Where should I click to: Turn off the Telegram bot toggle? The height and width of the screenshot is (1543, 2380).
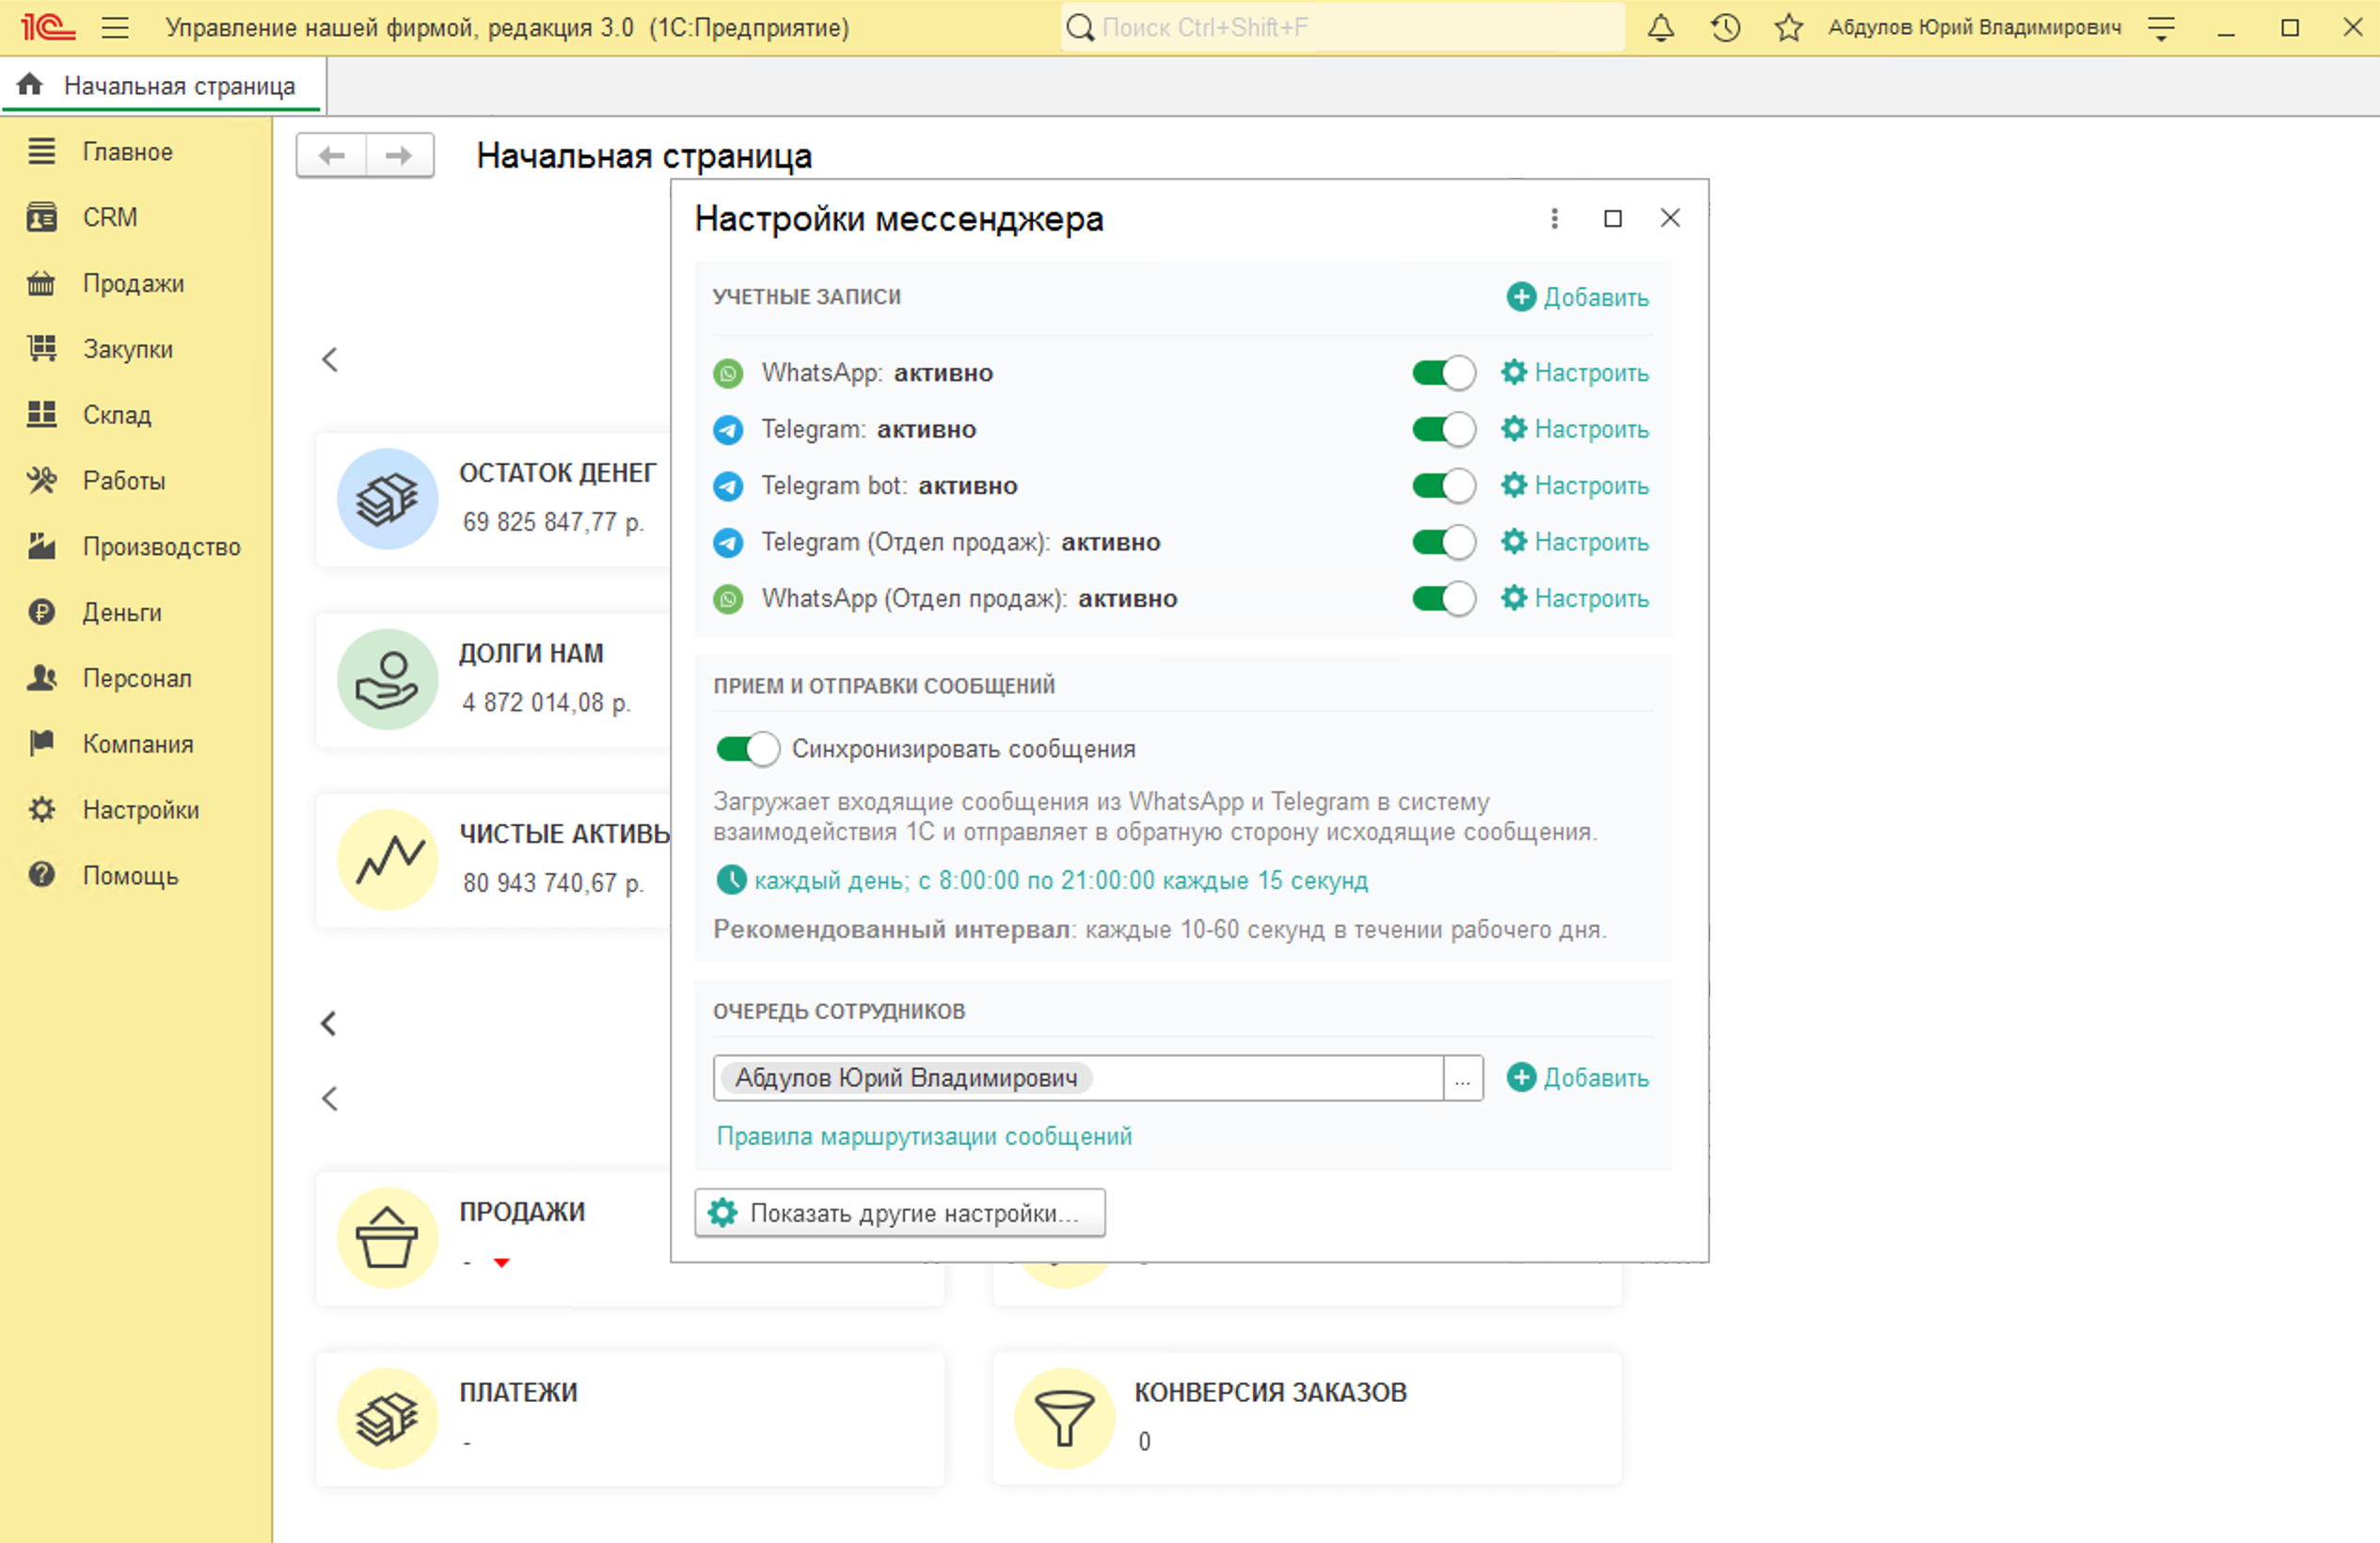pyautogui.click(x=1443, y=486)
